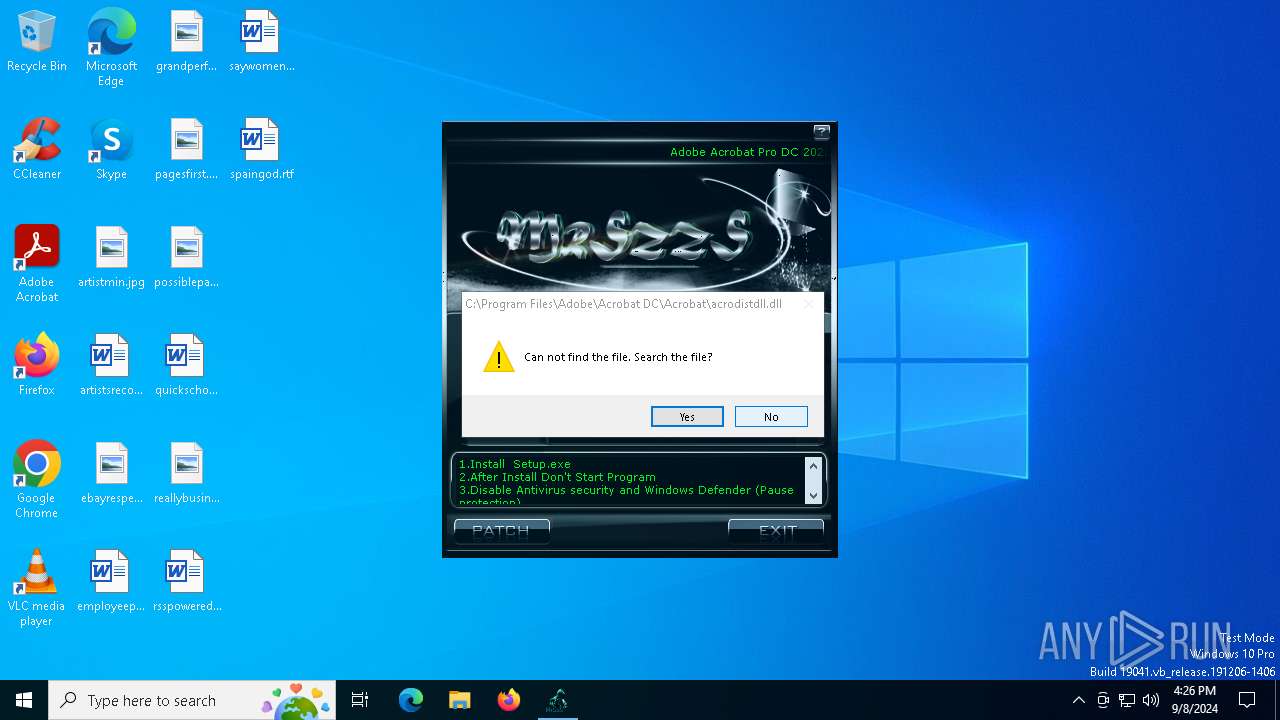Click '2.After Install Don't Start Program' line
The height and width of the screenshot is (720, 1280).
tap(557, 477)
